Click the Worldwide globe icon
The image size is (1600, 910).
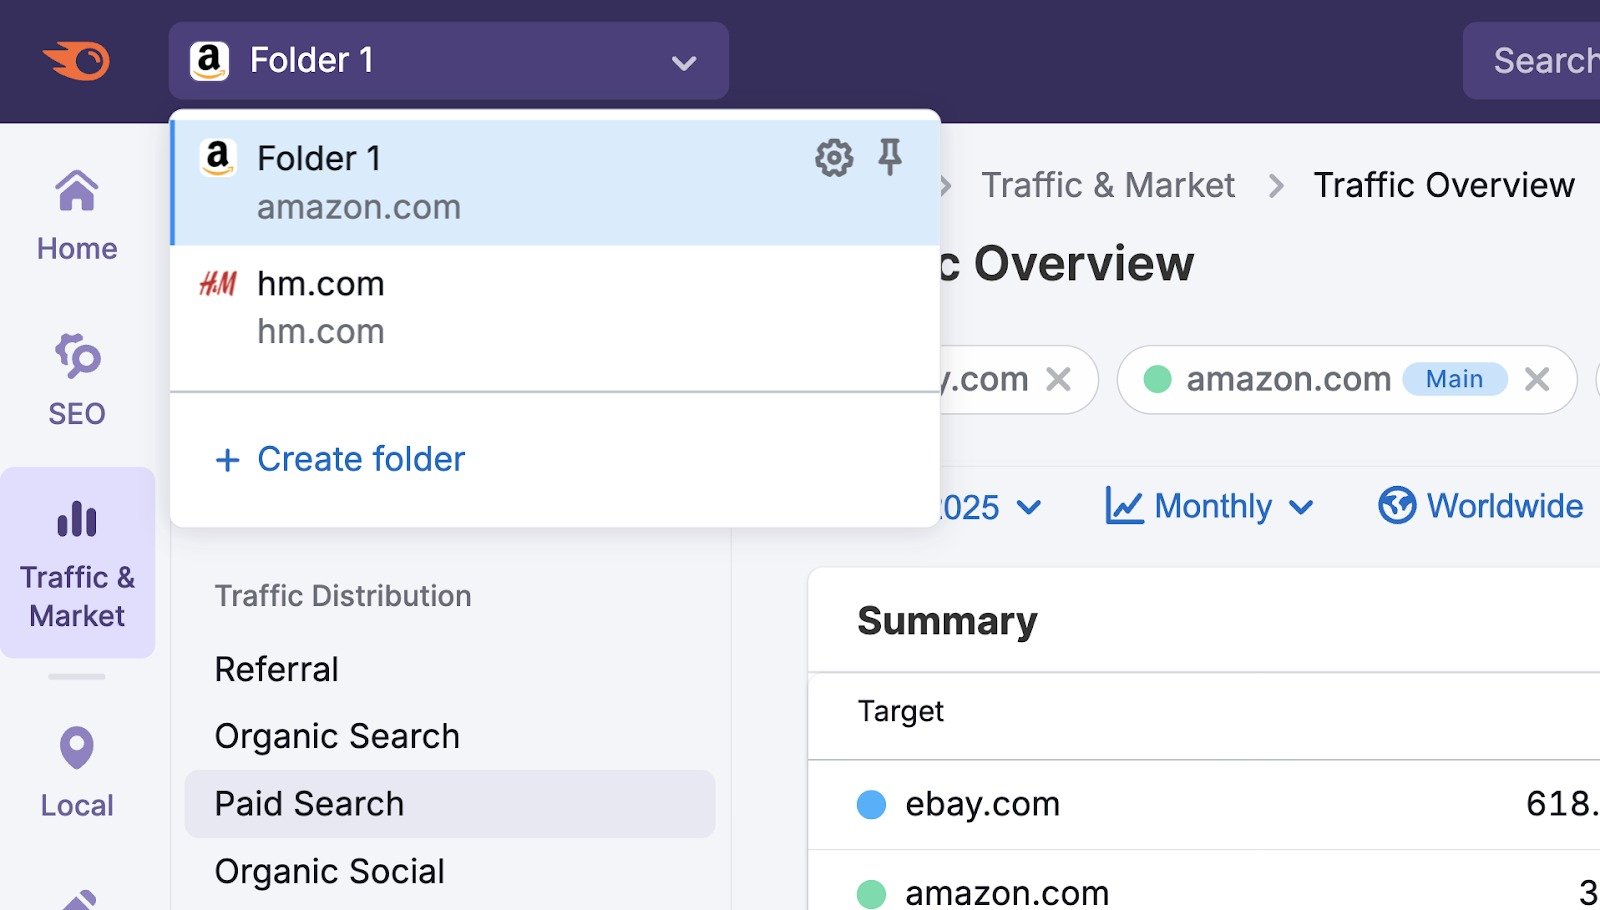(x=1396, y=506)
